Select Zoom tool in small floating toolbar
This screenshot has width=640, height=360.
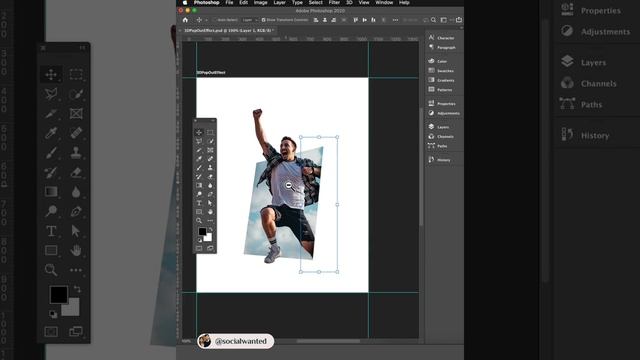click(x=199, y=221)
